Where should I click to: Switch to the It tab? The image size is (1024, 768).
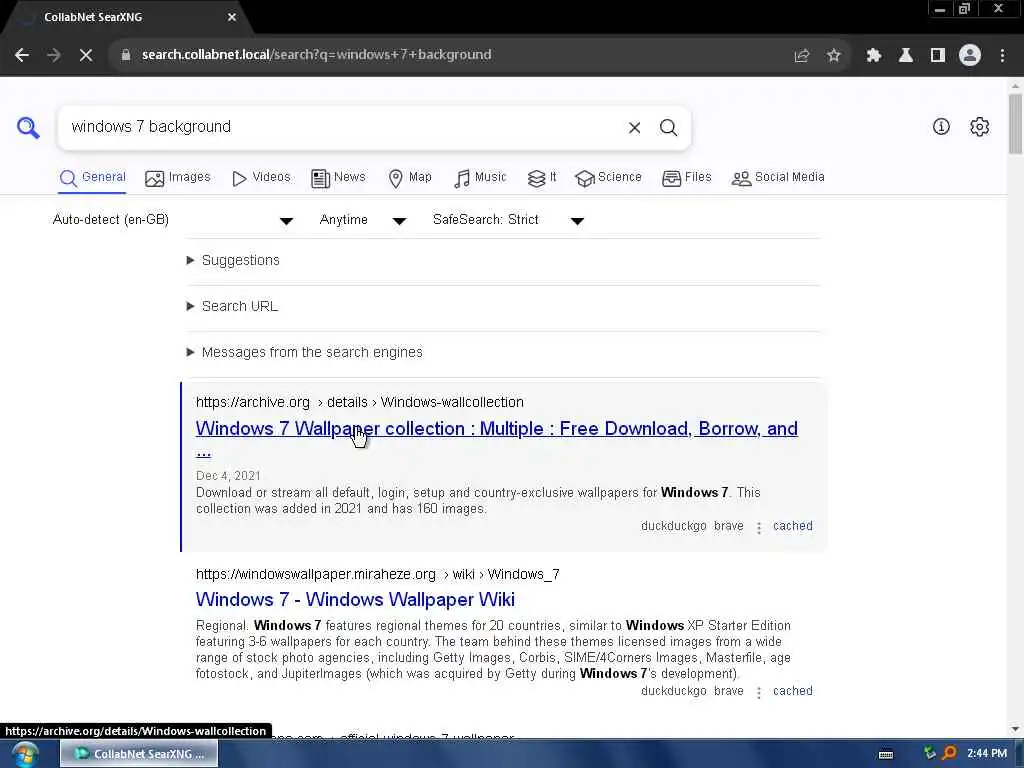coord(542,178)
